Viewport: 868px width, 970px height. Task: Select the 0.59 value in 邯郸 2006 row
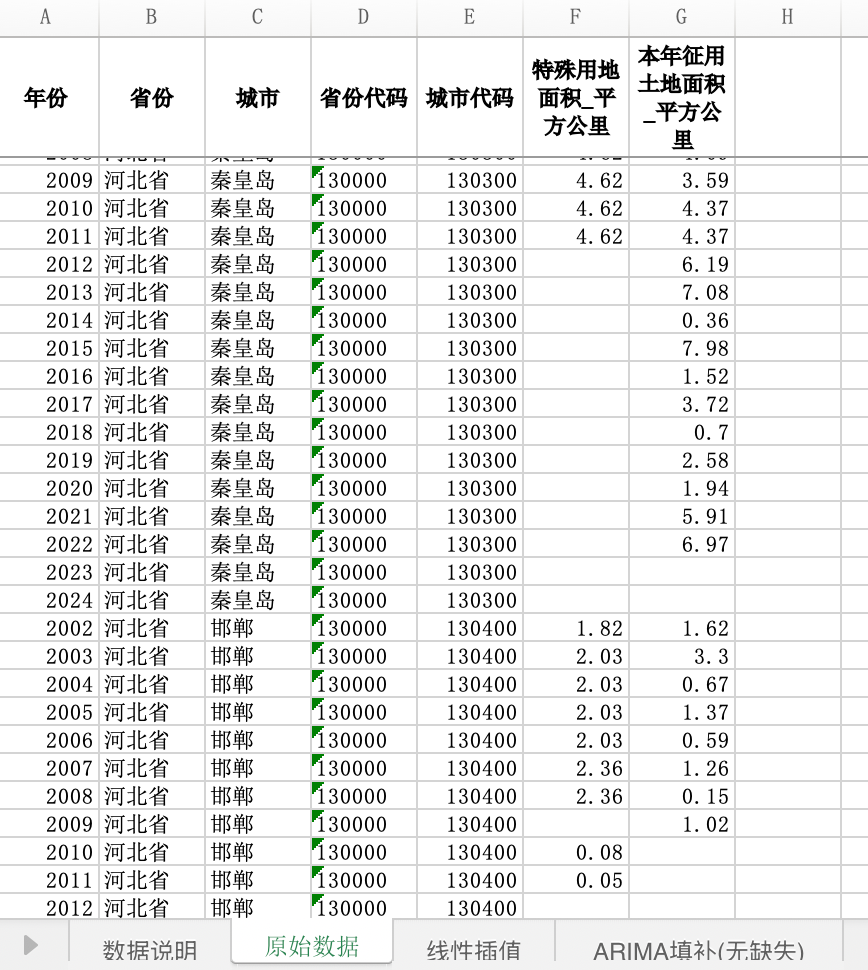click(682, 740)
